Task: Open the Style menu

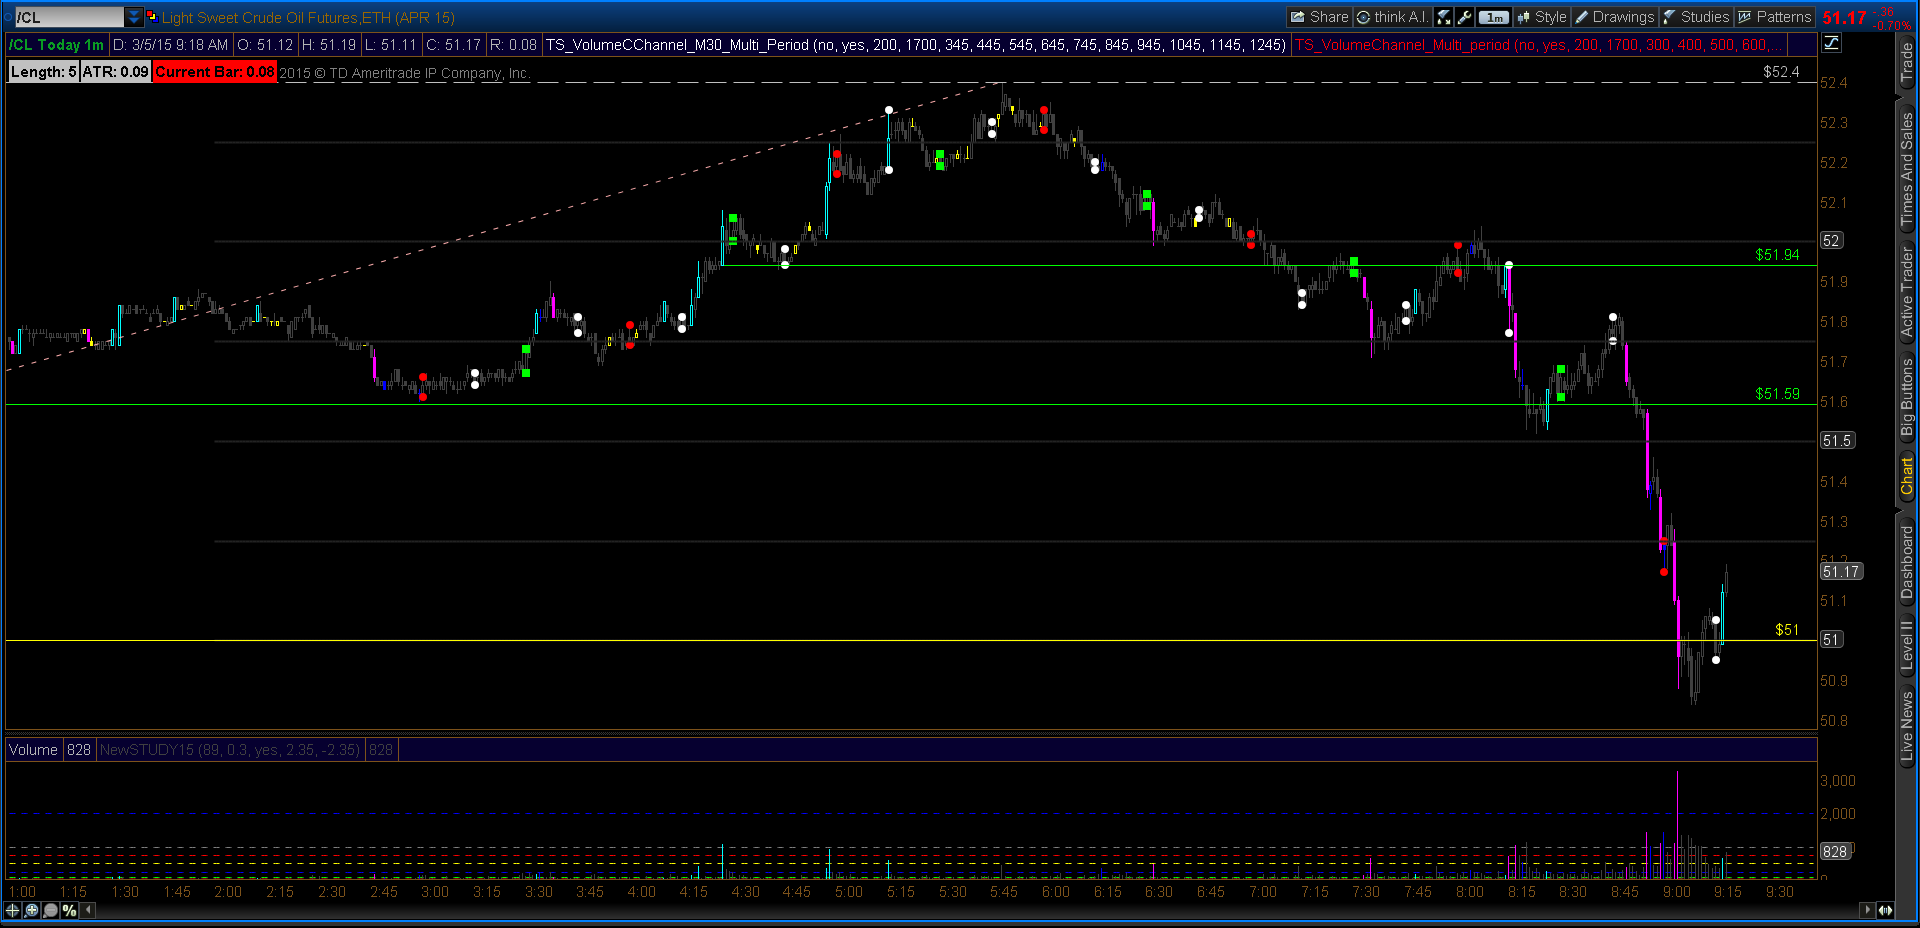Action: [x=1541, y=17]
